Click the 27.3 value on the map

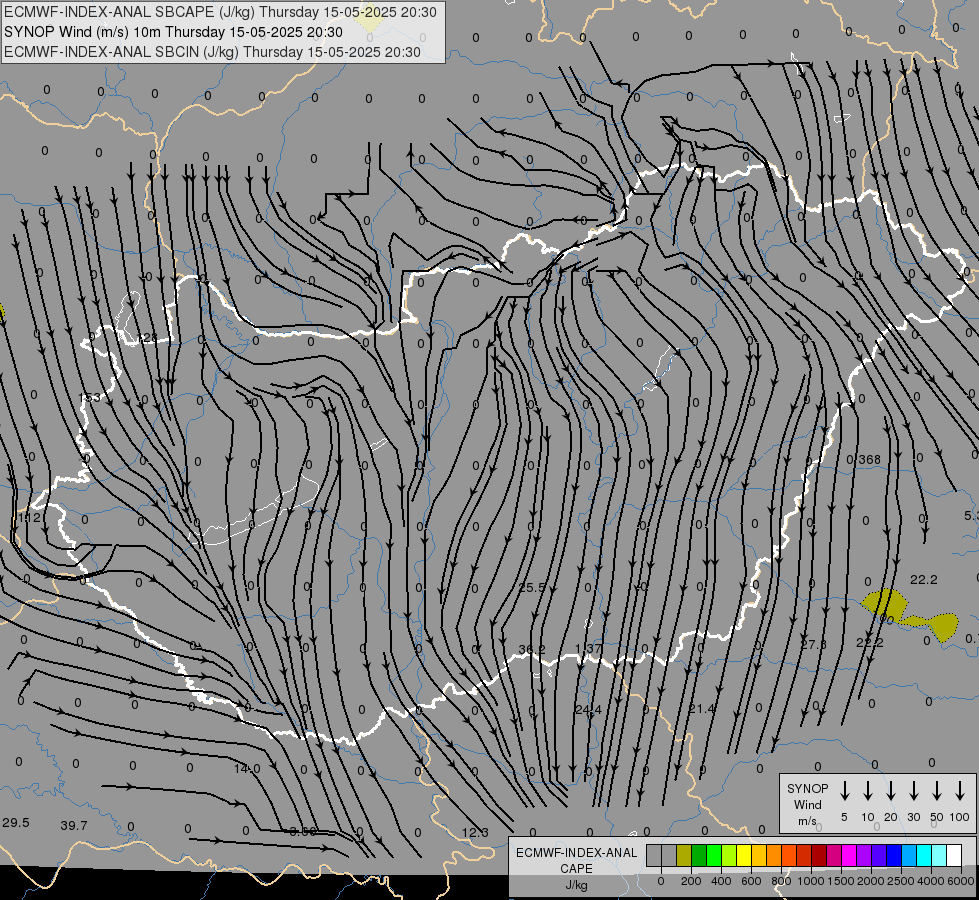click(x=814, y=645)
